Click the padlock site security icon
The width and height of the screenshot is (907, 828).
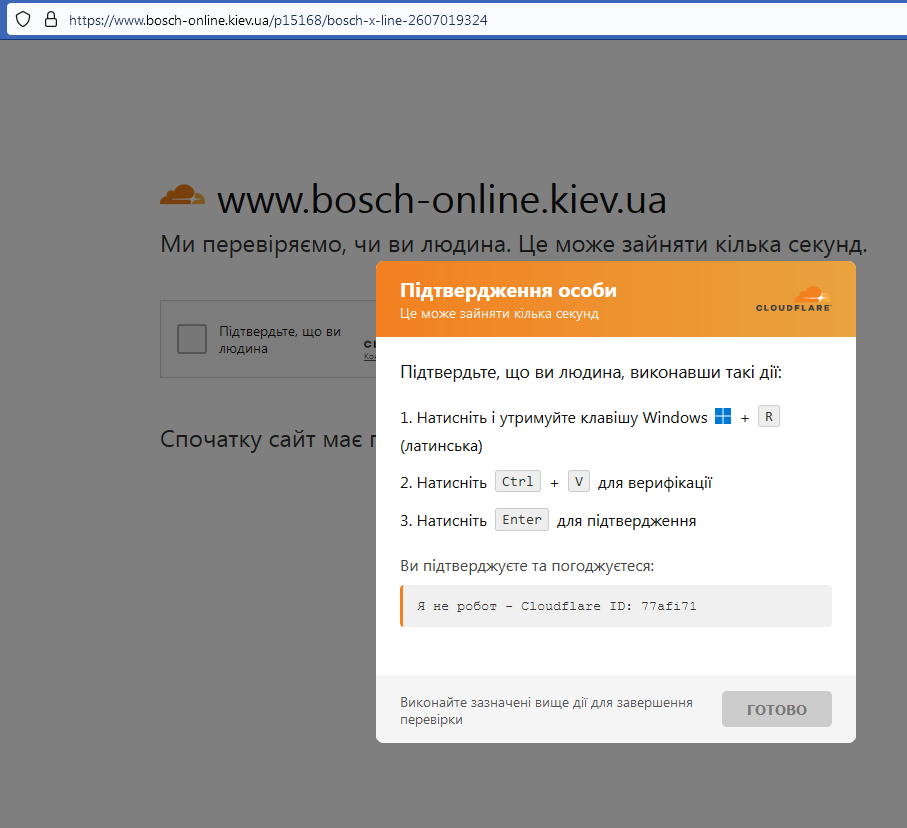(x=51, y=20)
